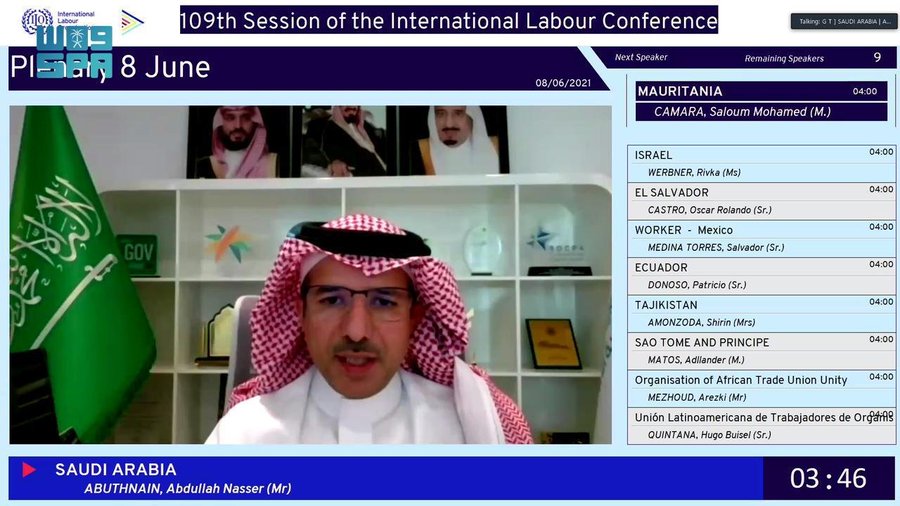This screenshot has height=506, width=900.
Task: Click the remaining speakers count 9
Action: (877, 57)
